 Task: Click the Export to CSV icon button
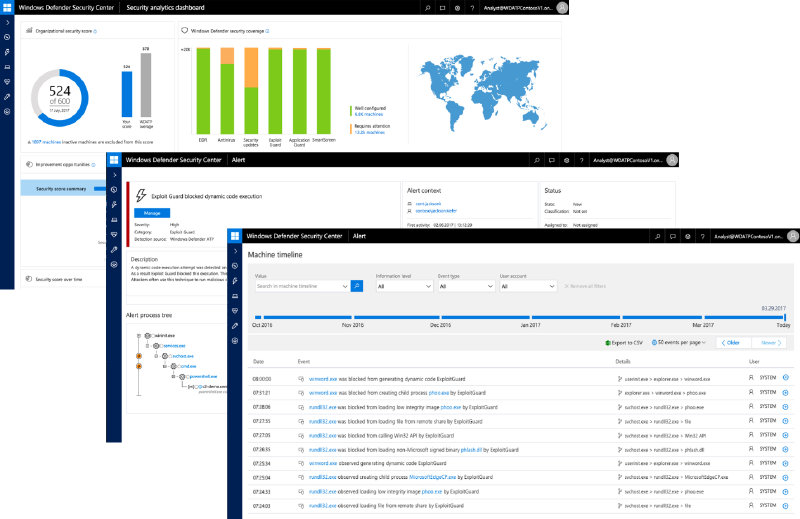point(609,342)
